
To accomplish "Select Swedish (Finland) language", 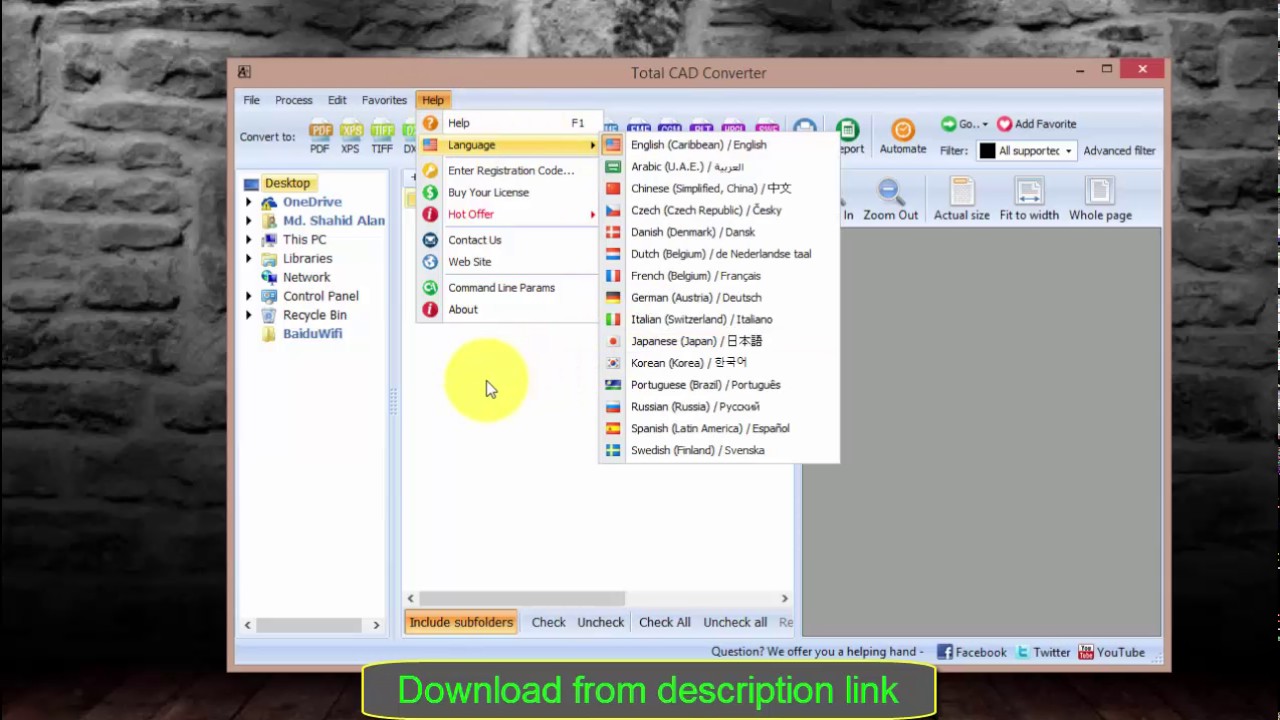I will [718, 450].
